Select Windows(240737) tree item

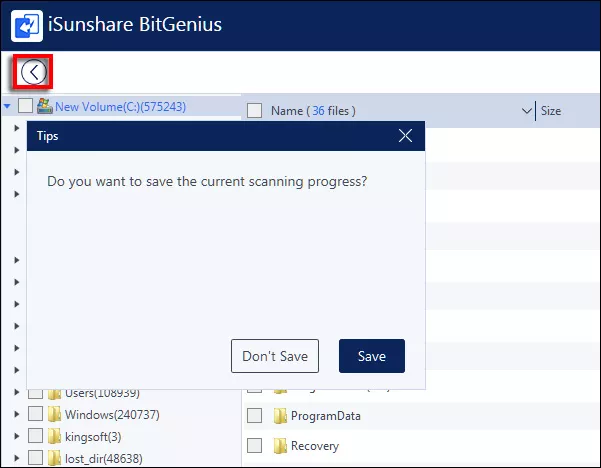pos(112,415)
